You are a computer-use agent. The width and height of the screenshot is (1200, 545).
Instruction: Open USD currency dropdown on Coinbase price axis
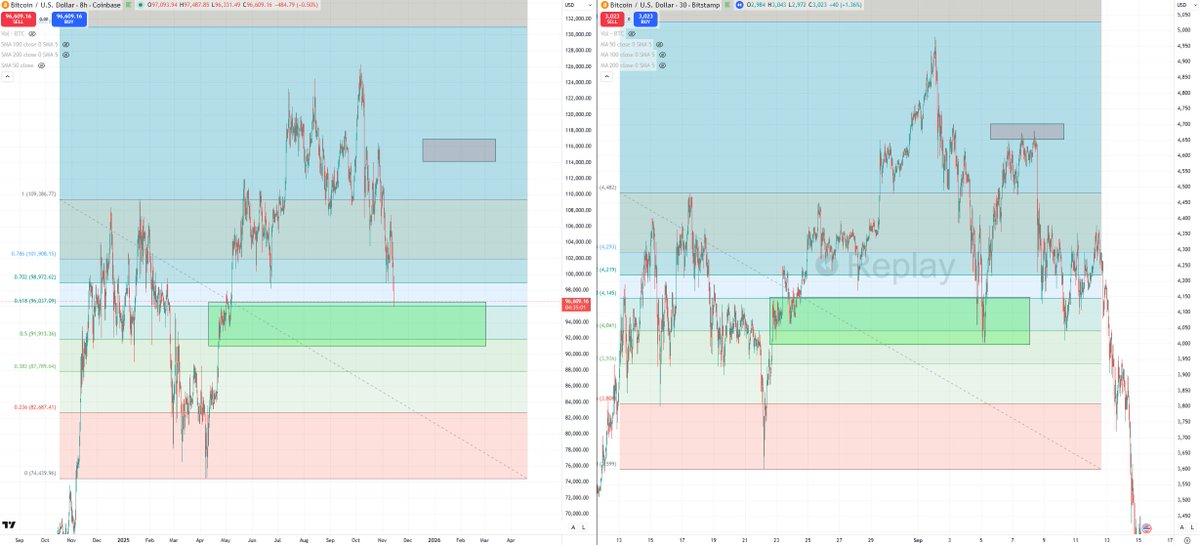[577, 5]
